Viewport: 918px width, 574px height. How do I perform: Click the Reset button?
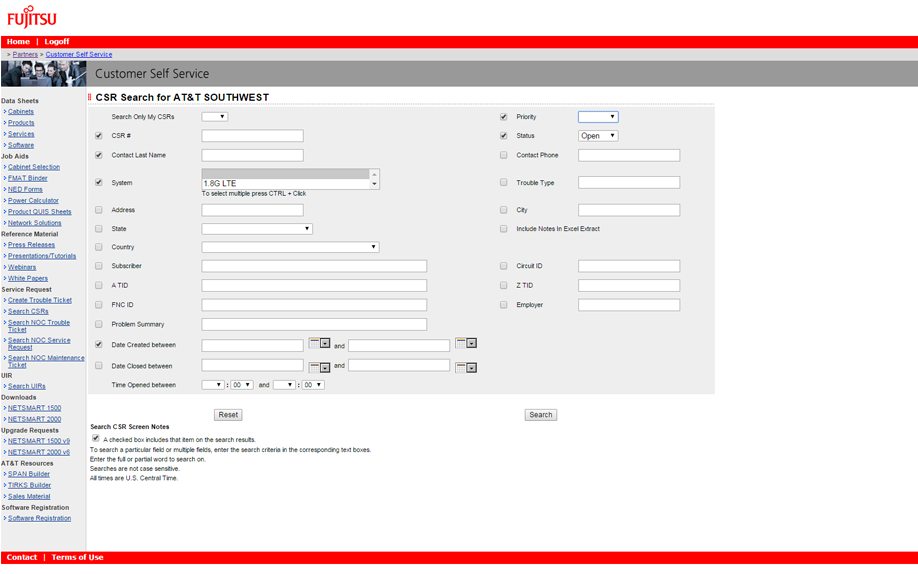(228, 414)
